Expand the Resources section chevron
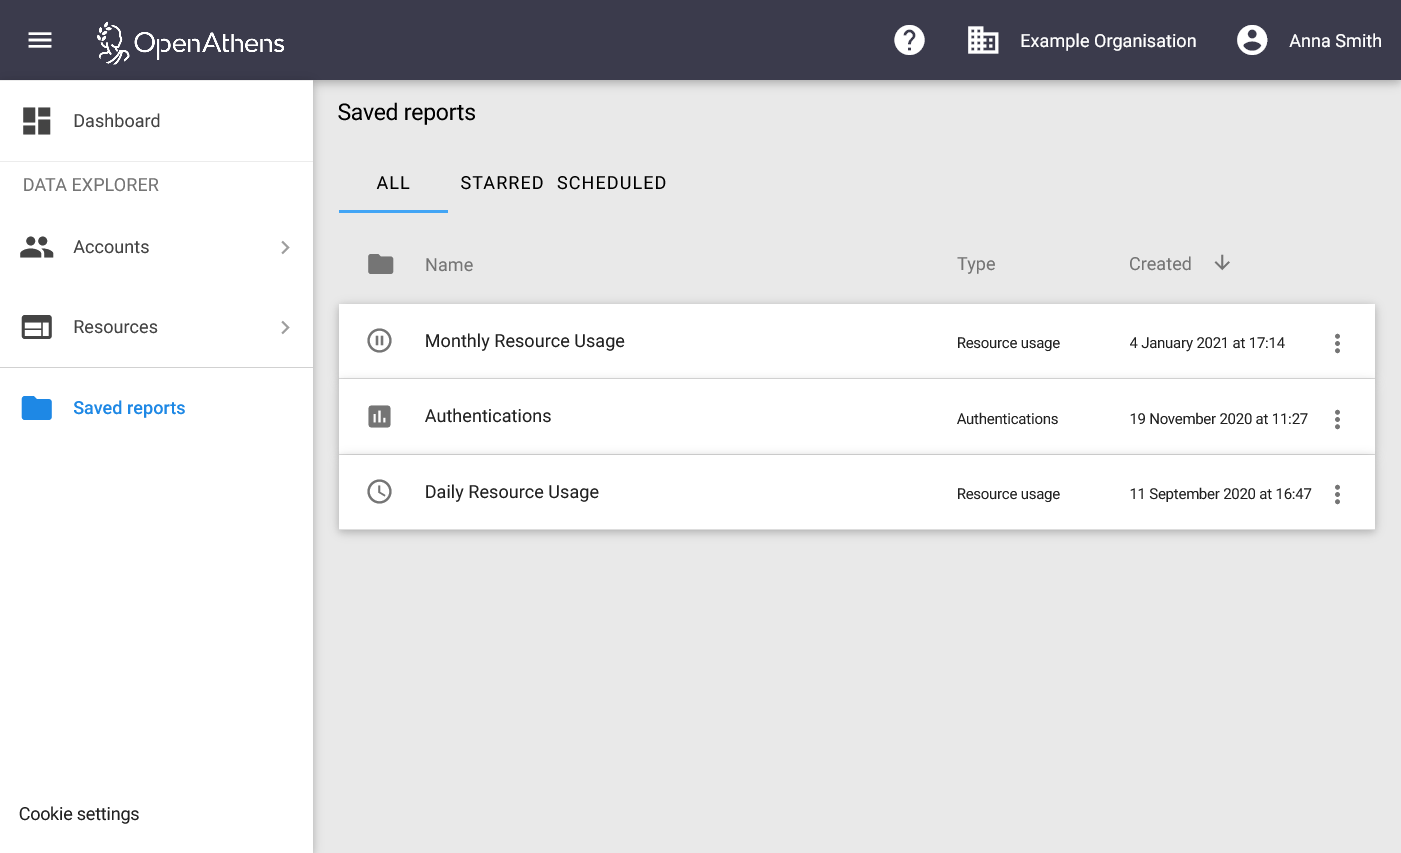The width and height of the screenshot is (1401, 853). [x=285, y=327]
